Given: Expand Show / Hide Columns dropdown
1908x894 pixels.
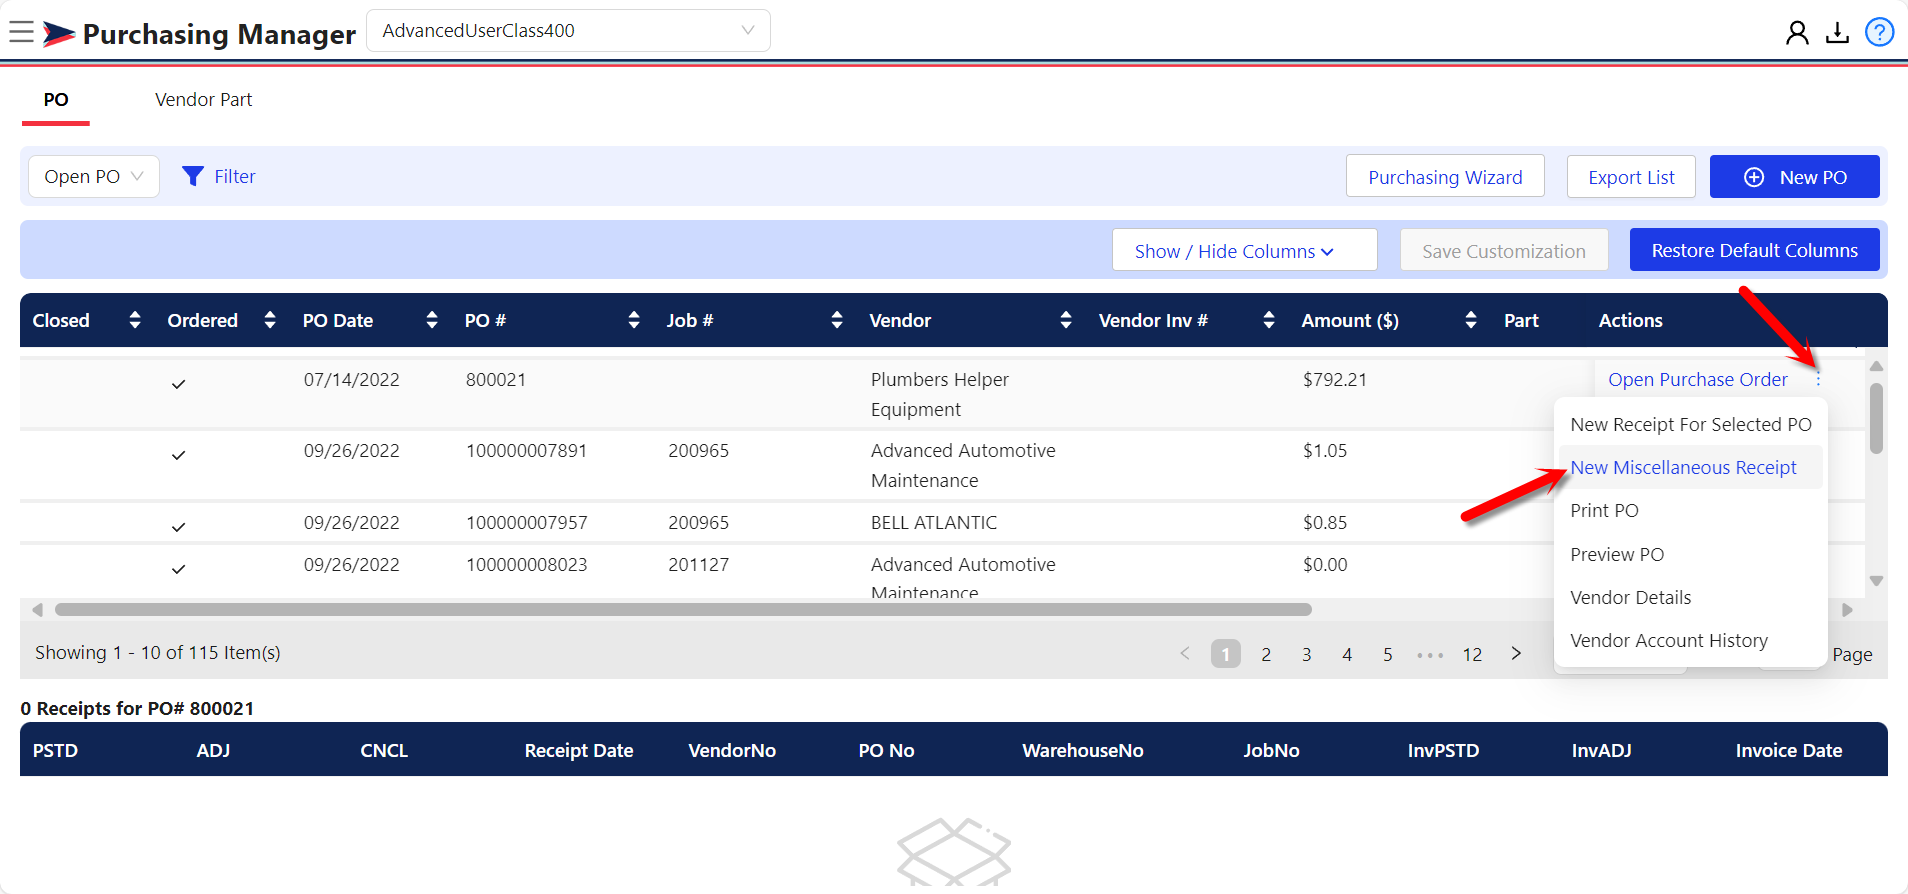Looking at the screenshot, I should click(1244, 250).
